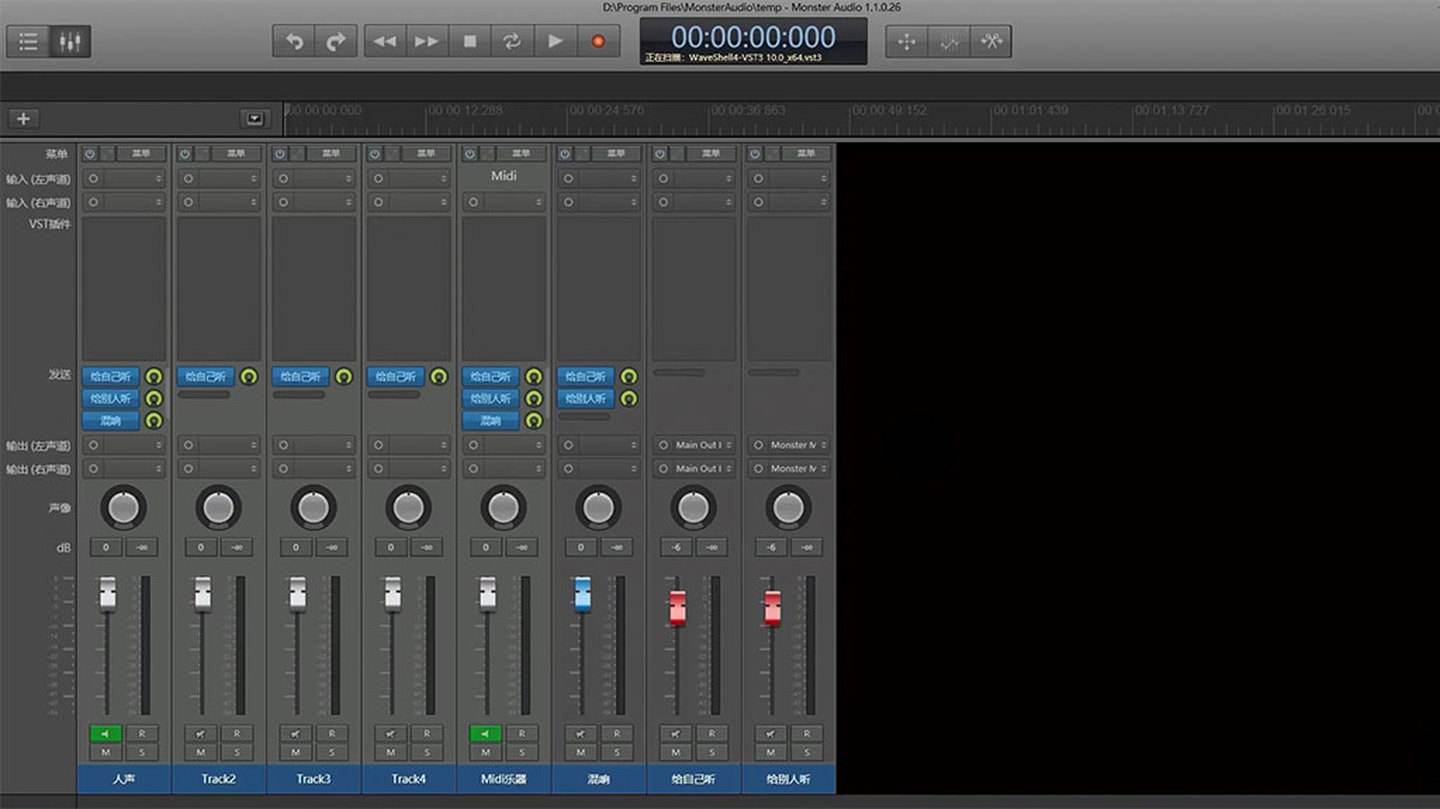Image resolution: width=1440 pixels, height=809 pixels.
Task: Click the timeline ruler at 00:00:24:576
Action: (x=607, y=110)
